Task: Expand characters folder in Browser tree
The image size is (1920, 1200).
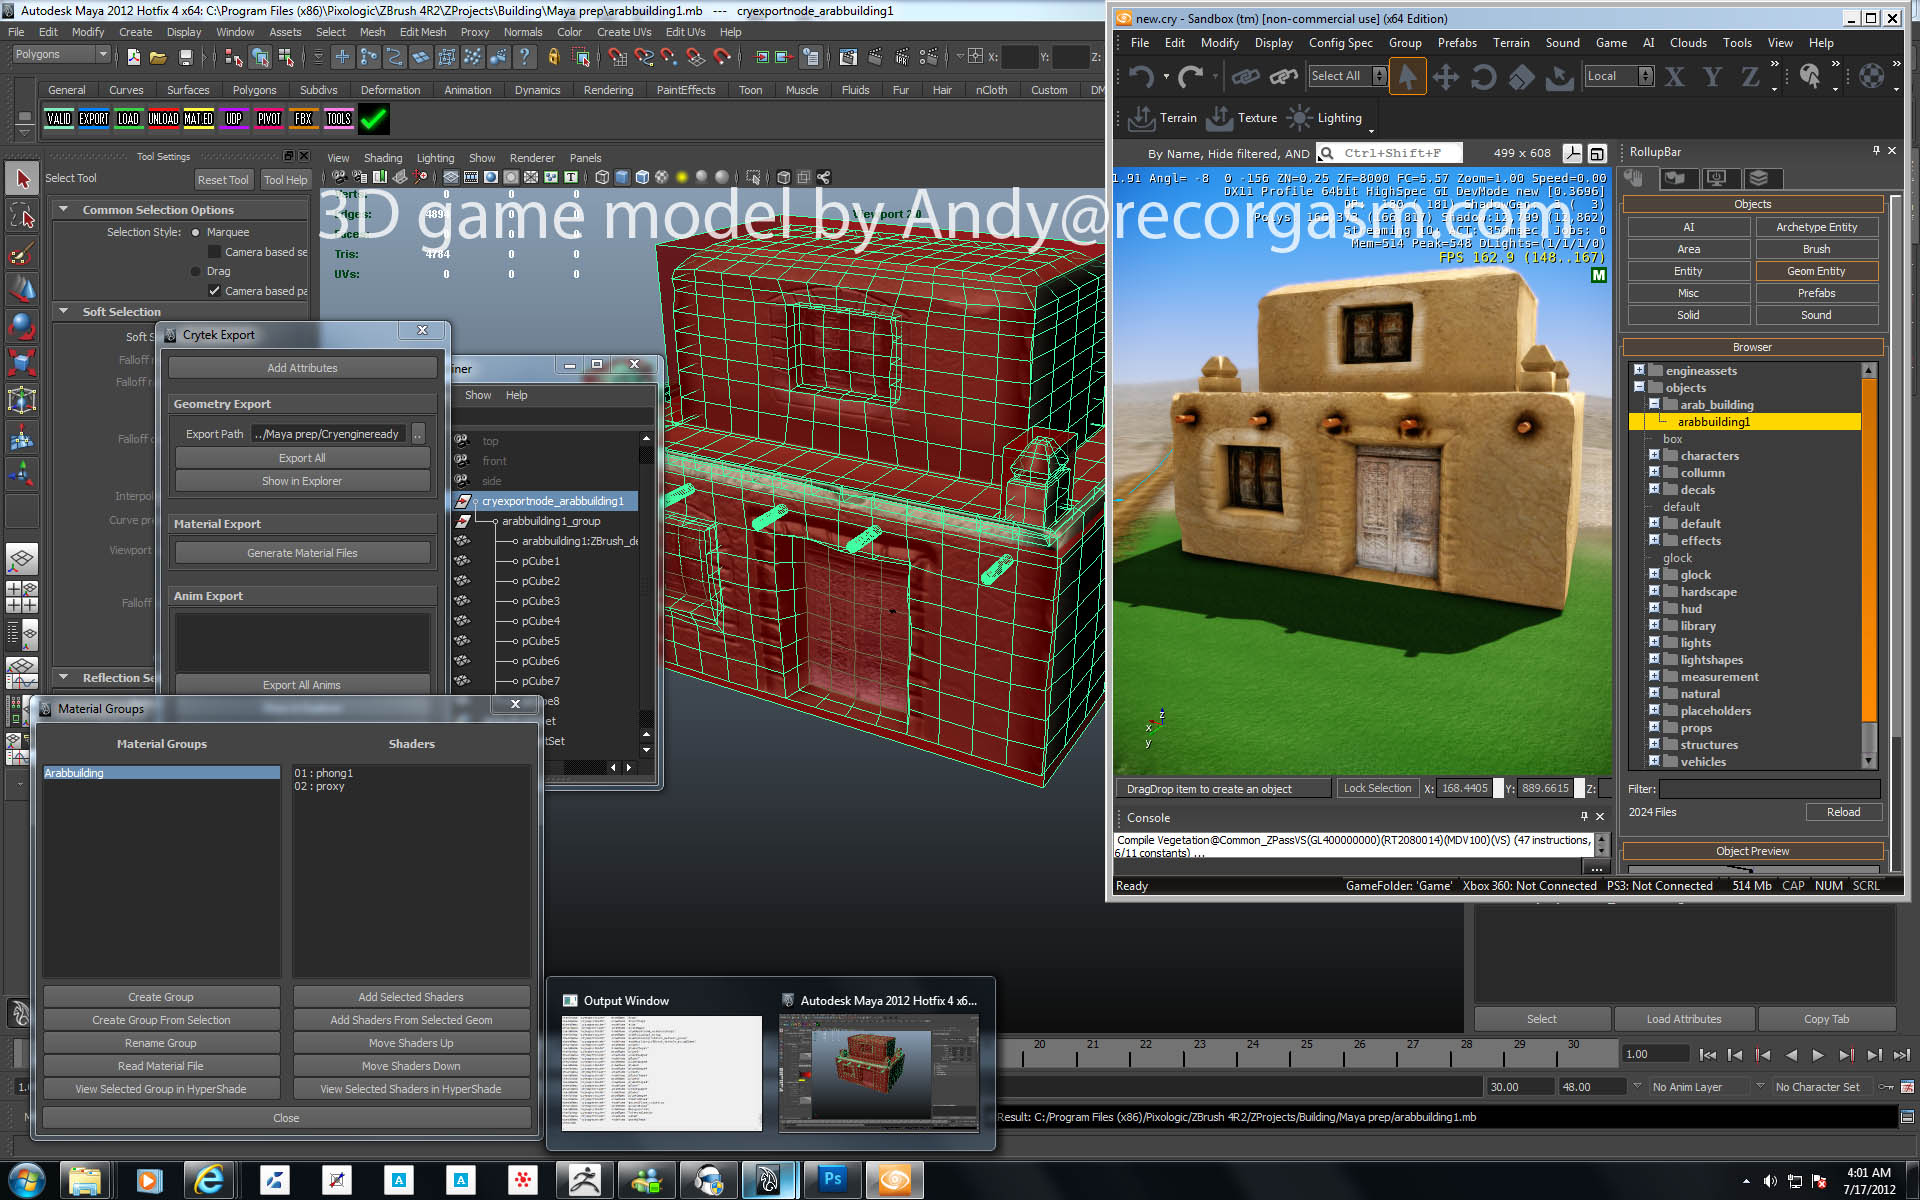Action: 1654,455
